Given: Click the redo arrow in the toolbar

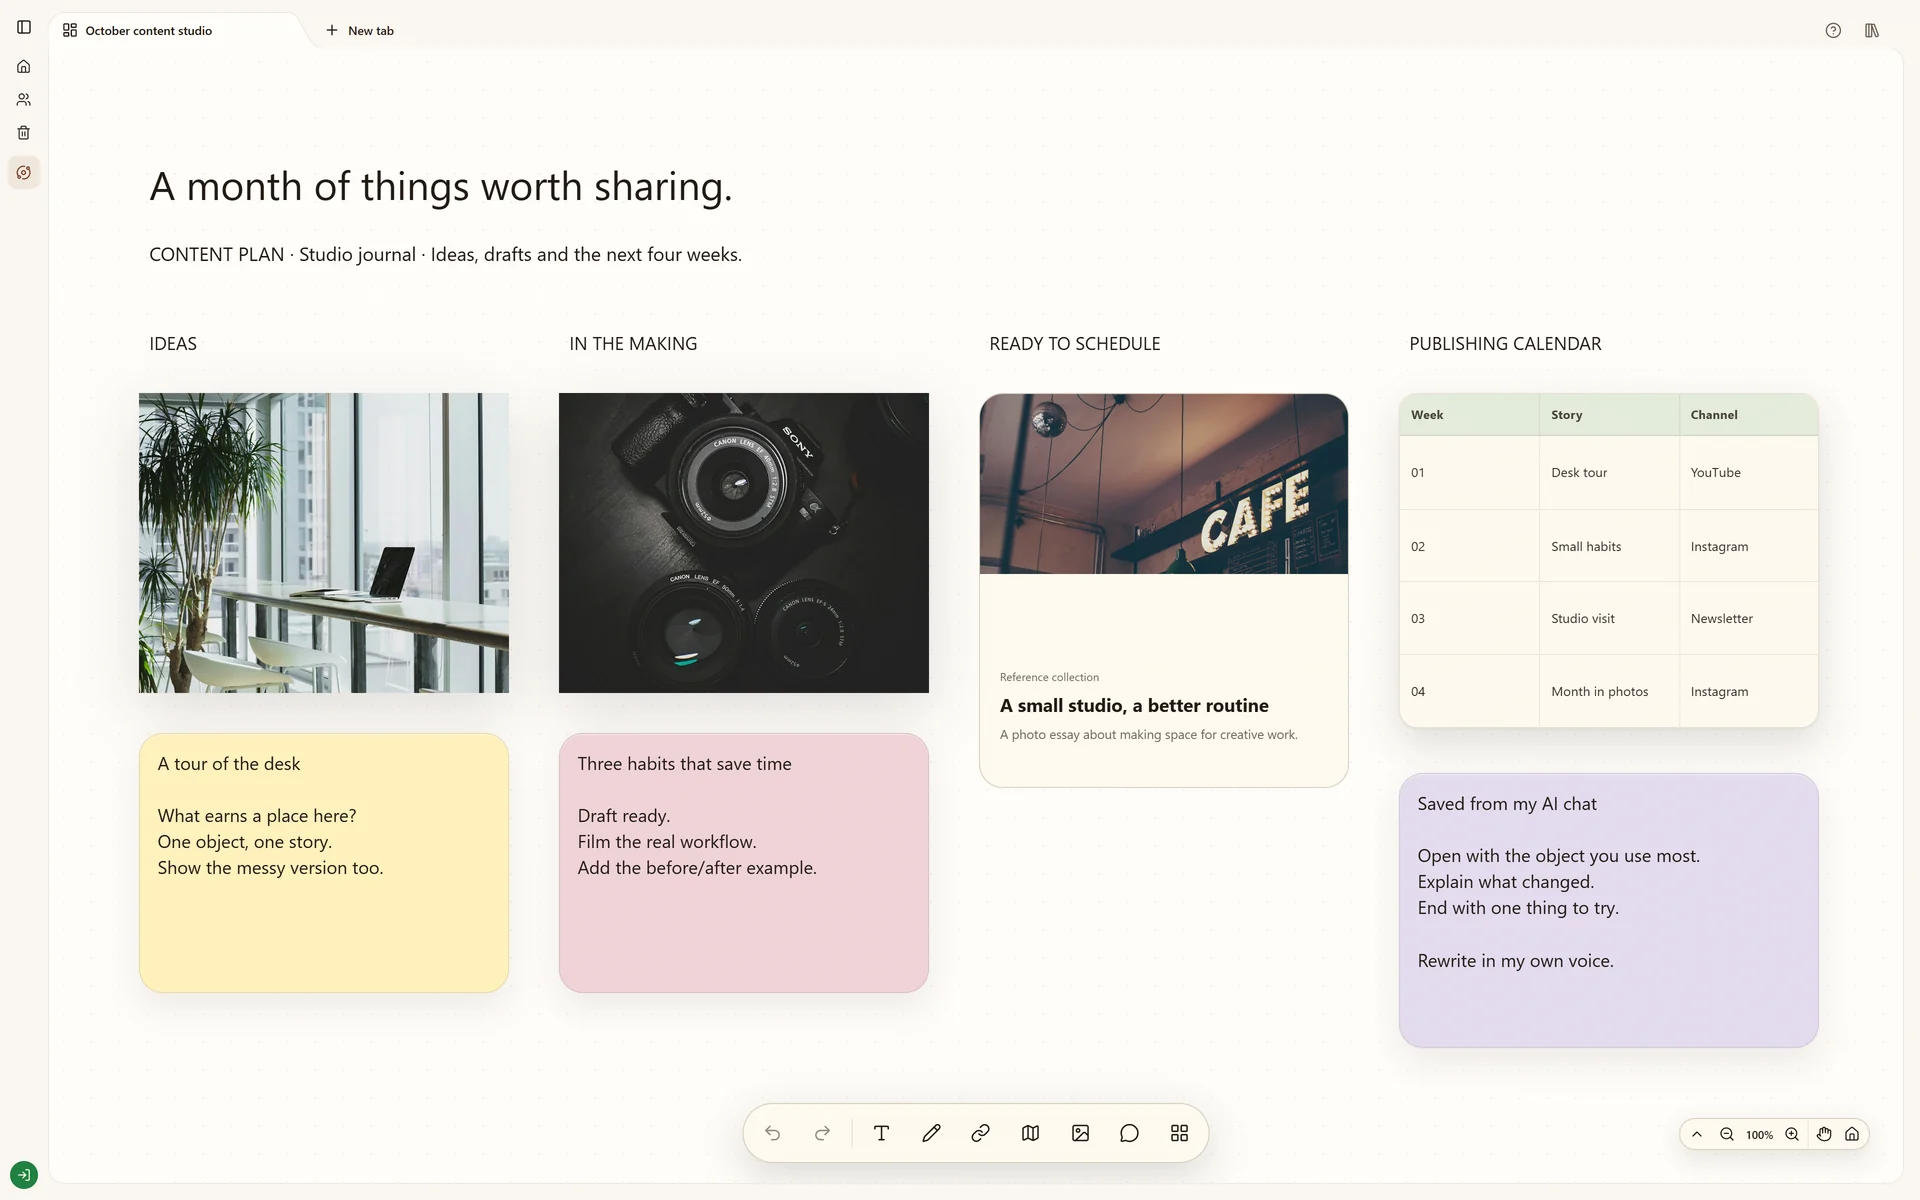Looking at the screenshot, I should pos(822,1133).
